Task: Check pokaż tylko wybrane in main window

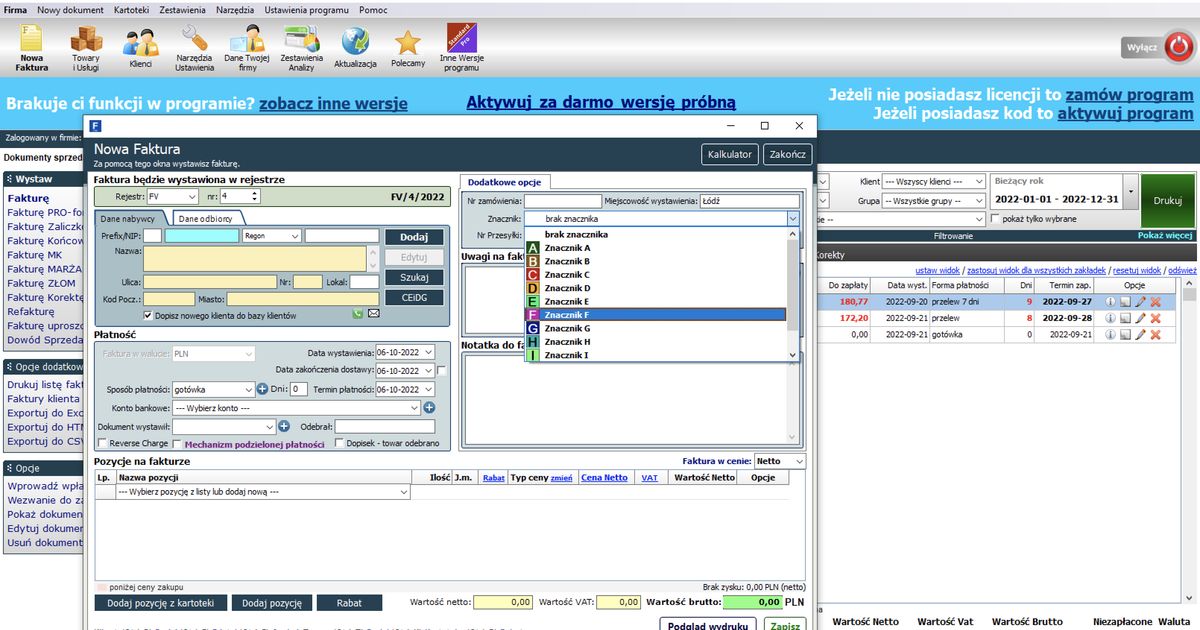Action: (x=993, y=219)
